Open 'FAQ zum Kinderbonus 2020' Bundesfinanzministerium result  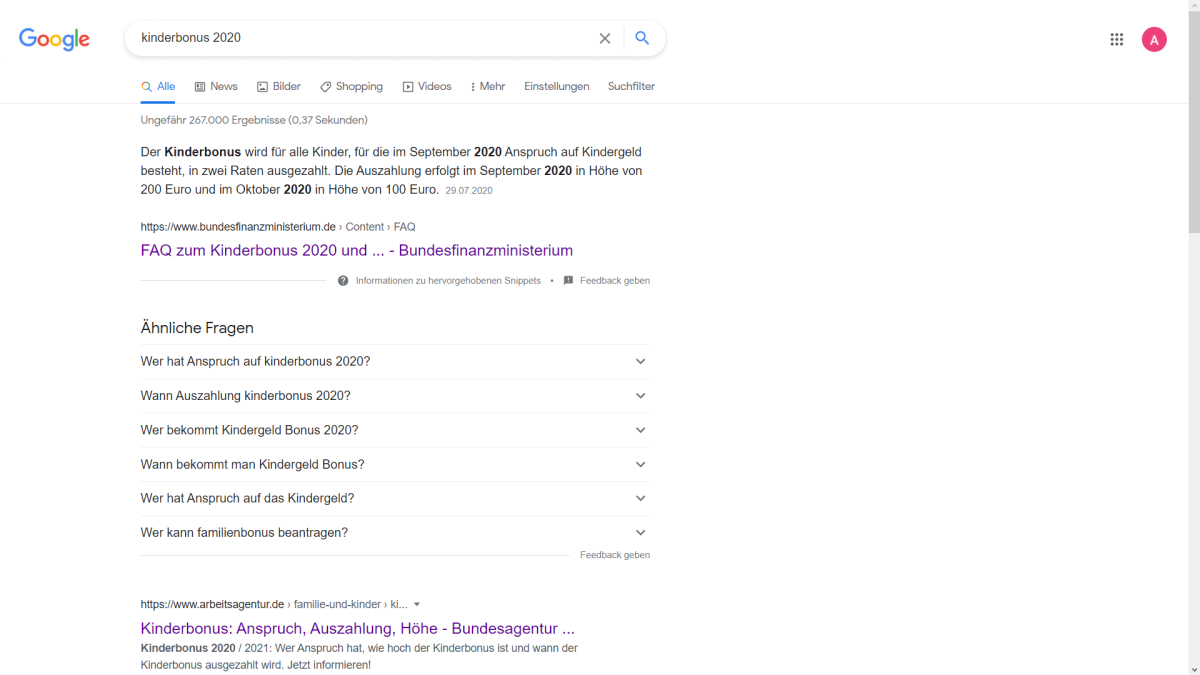357,250
